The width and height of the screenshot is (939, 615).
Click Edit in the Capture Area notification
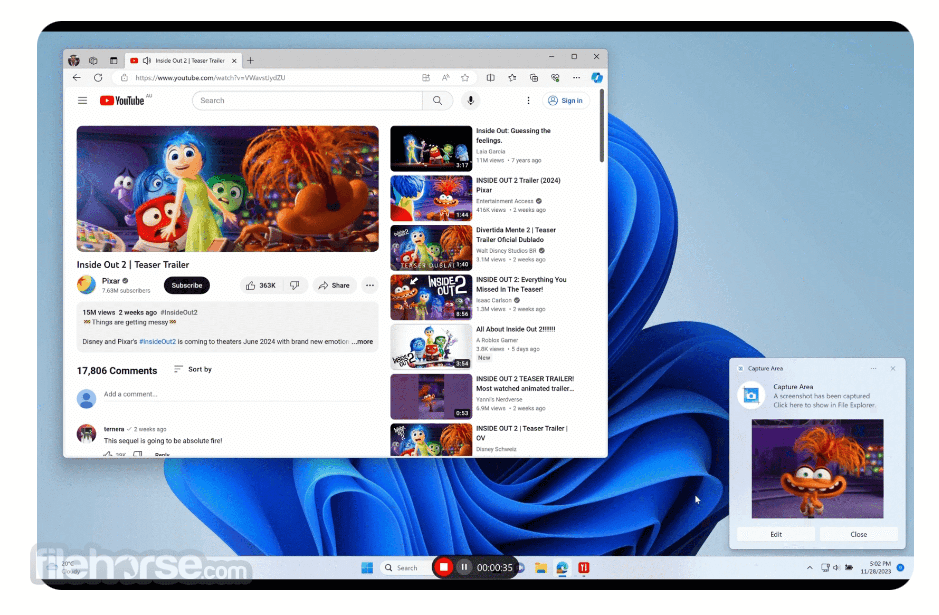pyautogui.click(x=776, y=534)
